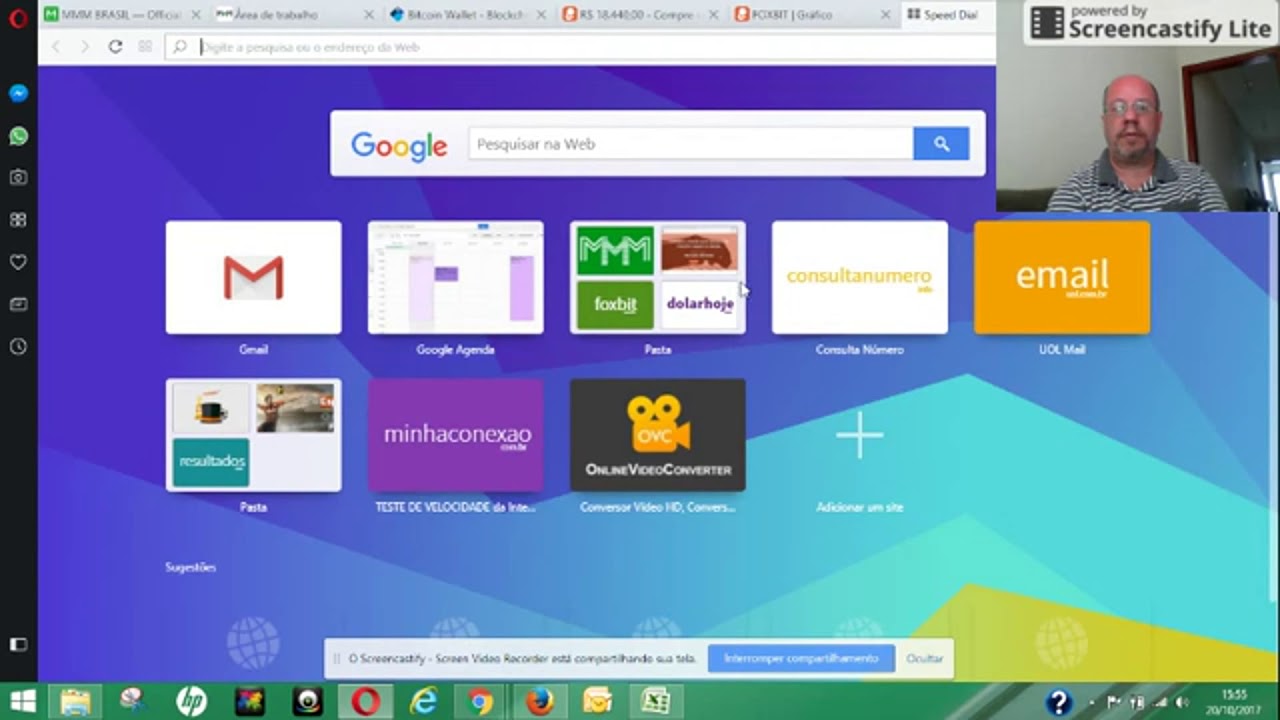Click the volume speaker tray icon

pos(1182,702)
